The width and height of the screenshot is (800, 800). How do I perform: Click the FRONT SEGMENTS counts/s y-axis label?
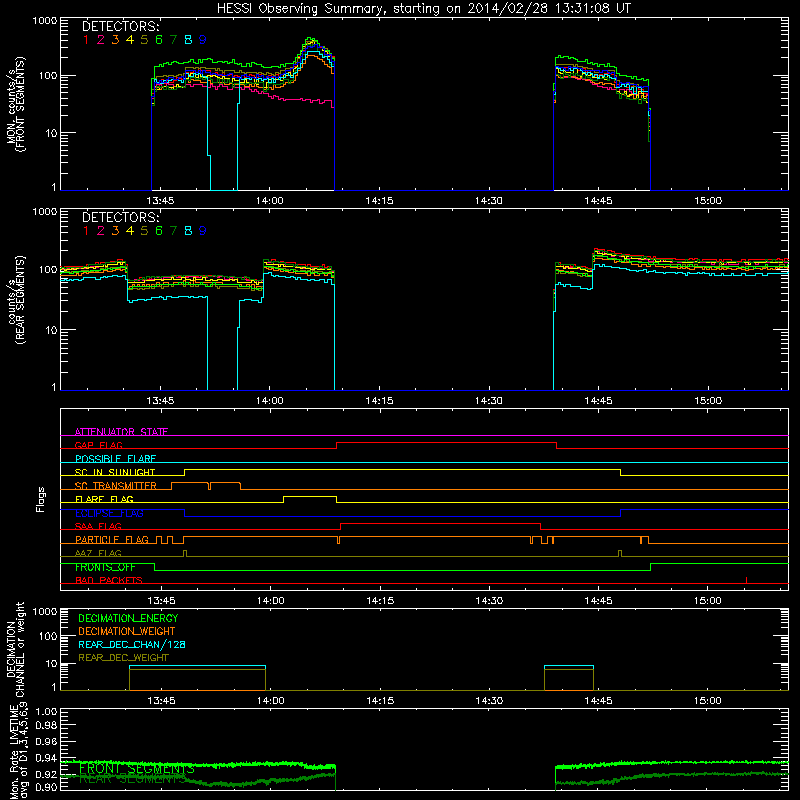[x=16, y=104]
